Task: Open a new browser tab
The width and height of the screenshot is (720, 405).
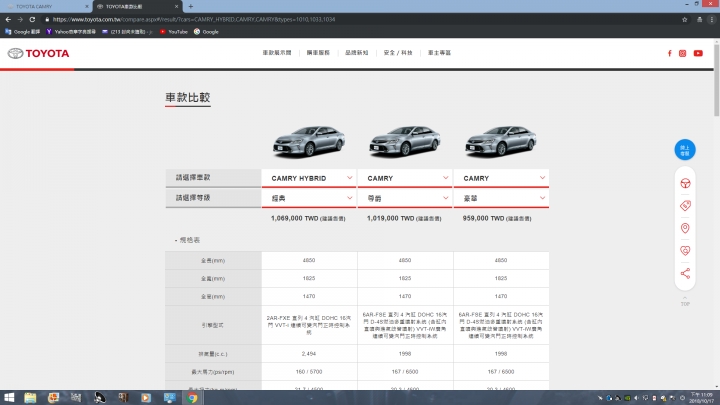Action: (x=191, y=6)
